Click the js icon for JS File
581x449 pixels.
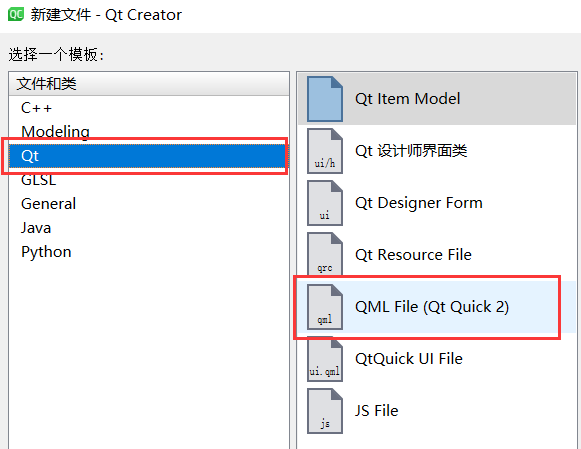[x=325, y=411]
